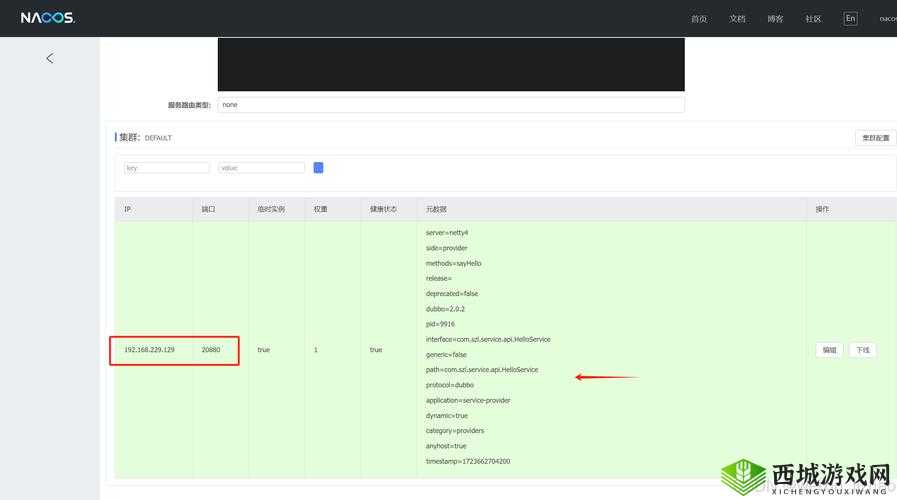
Task: Click the blue filter add button
Action: pos(318,168)
